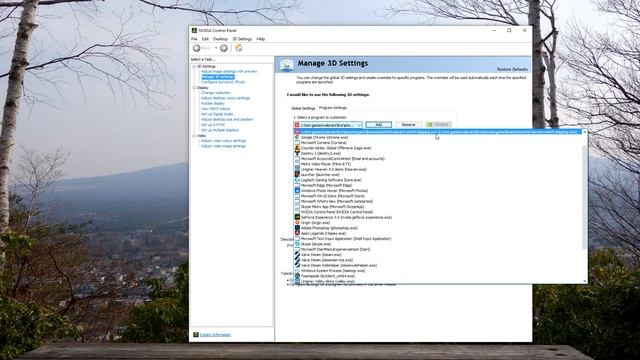
Task: Click the Restore Defaults link
Action: (512, 69)
